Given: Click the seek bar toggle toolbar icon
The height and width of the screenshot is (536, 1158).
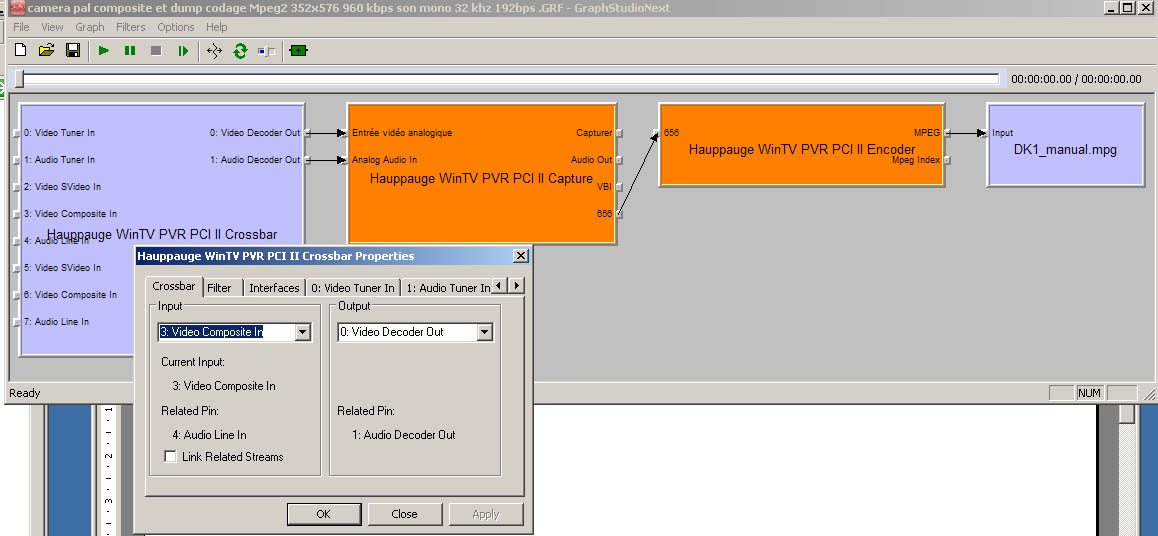Looking at the screenshot, I should coord(266,51).
